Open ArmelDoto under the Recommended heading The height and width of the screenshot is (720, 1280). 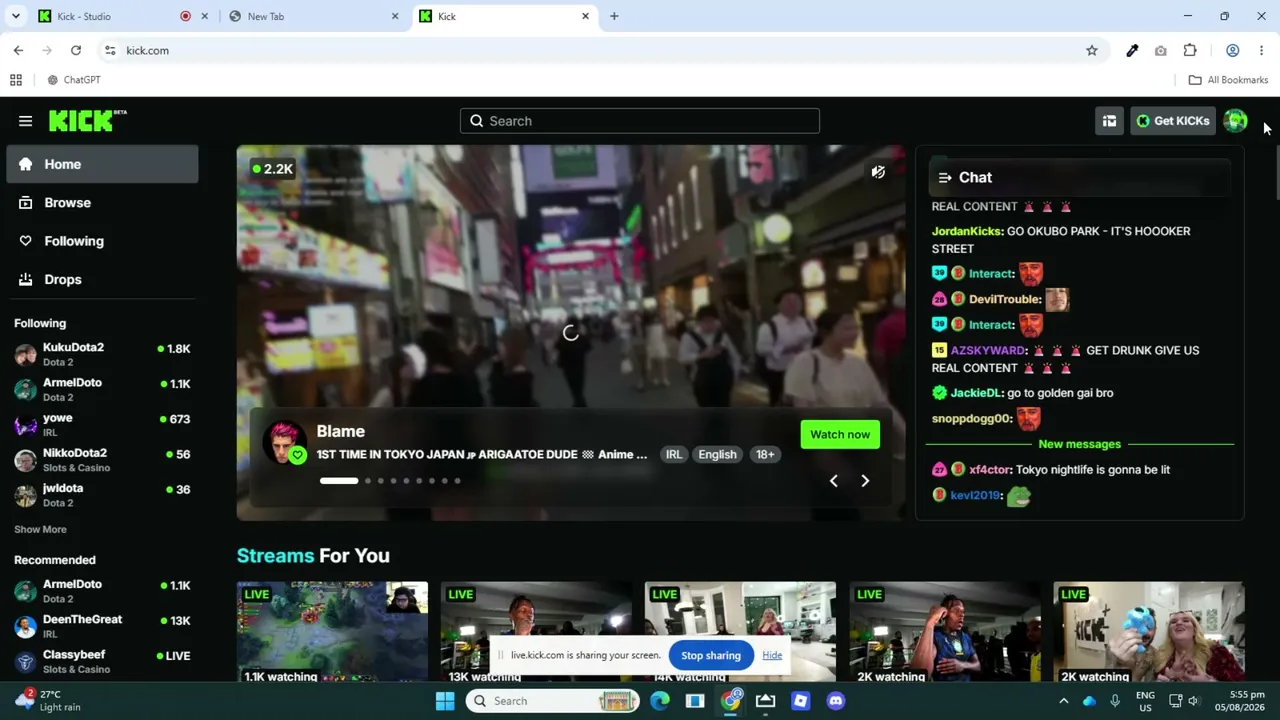pyautogui.click(x=102, y=591)
